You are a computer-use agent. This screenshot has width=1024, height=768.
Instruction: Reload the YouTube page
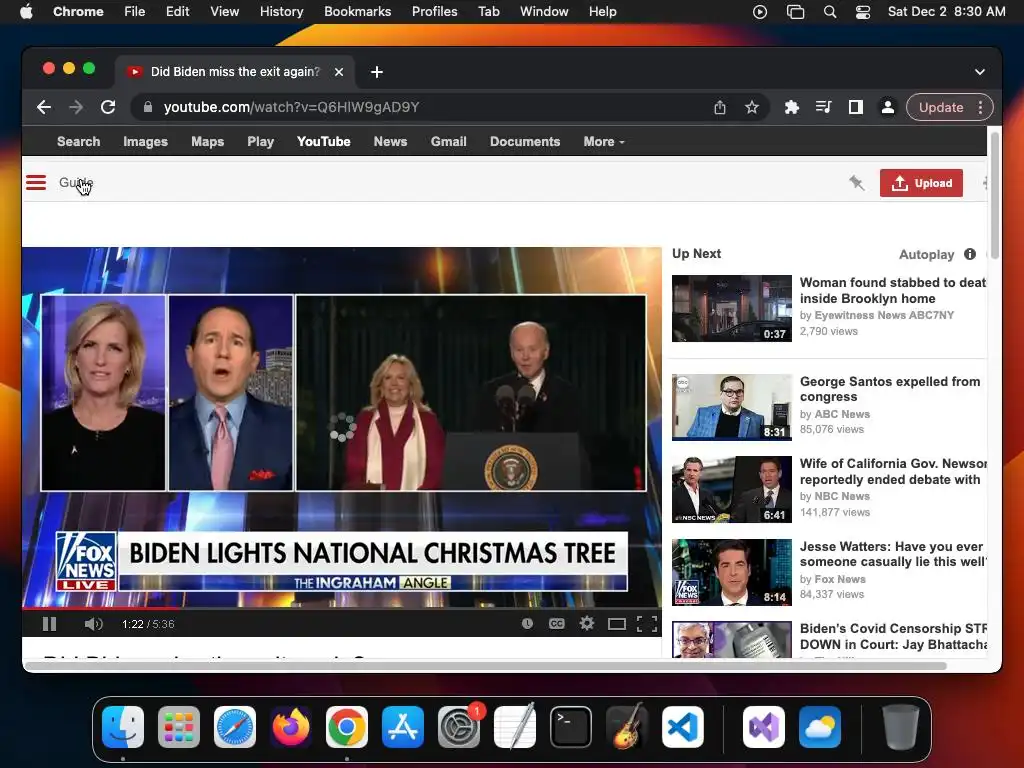tap(108, 107)
